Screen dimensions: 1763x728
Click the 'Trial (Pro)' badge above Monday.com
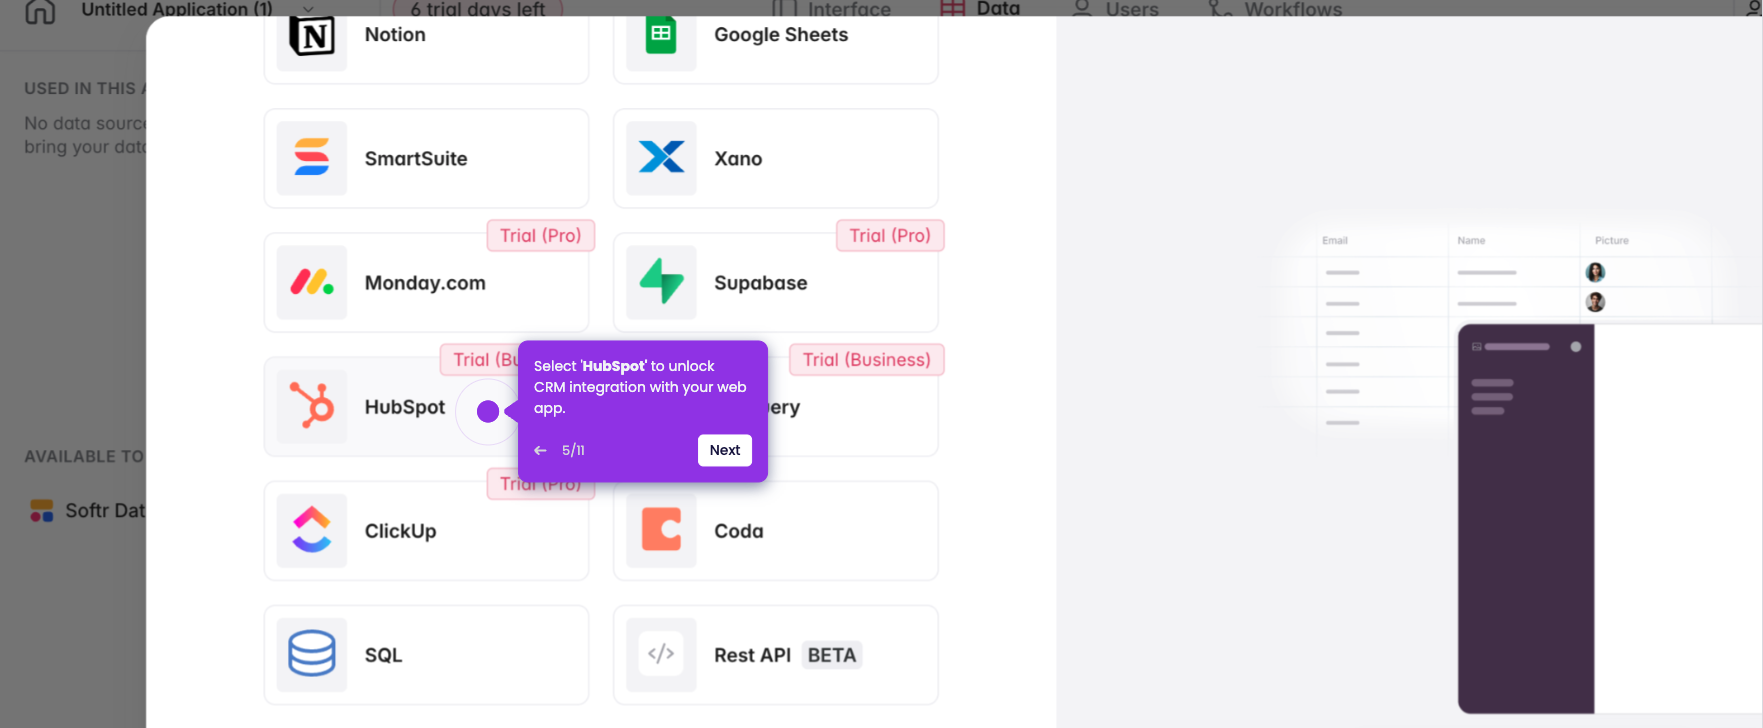point(541,236)
